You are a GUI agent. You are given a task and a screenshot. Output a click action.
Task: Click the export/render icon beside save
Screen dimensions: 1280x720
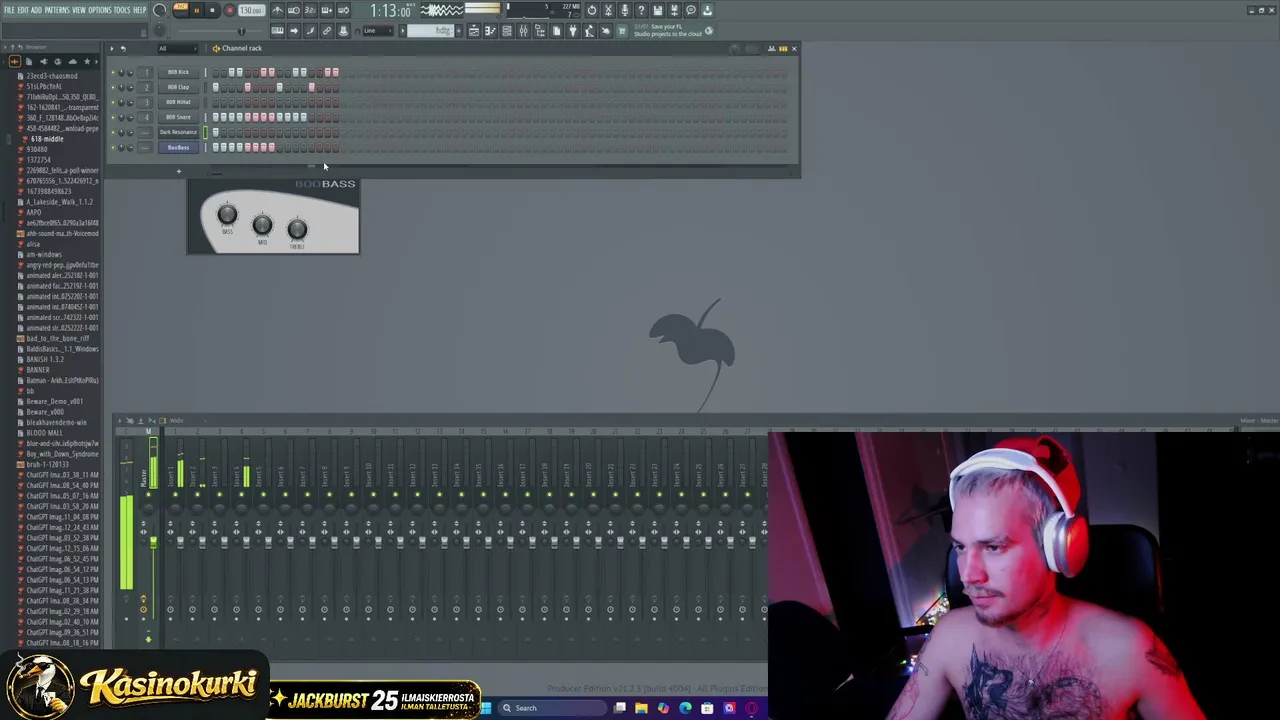point(674,11)
